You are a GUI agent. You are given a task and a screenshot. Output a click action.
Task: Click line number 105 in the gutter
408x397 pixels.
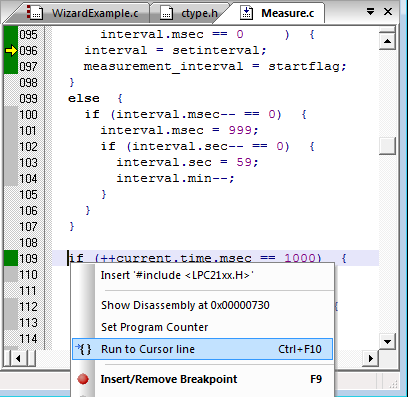click(28, 195)
